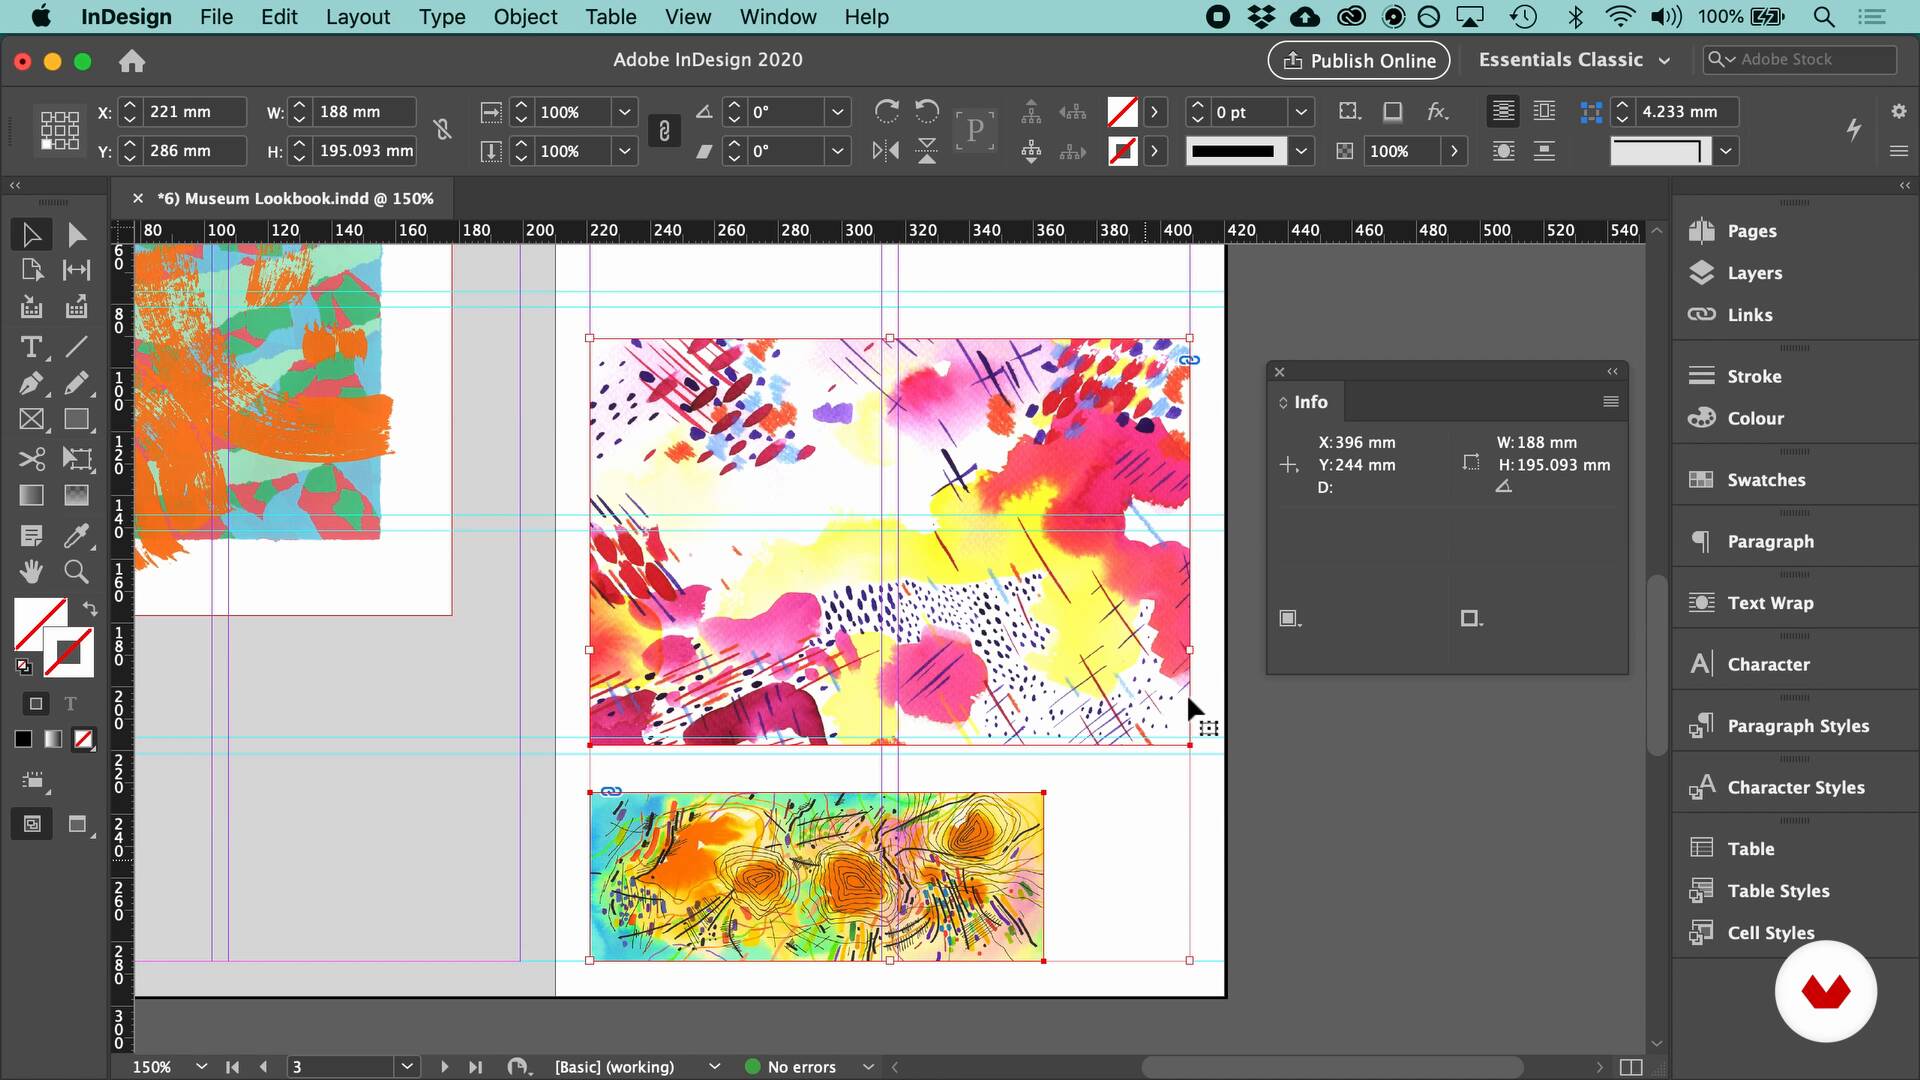Image resolution: width=1920 pixels, height=1080 pixels.
Task: Open the Layers panel
Action: click(x=1754, y=273)
